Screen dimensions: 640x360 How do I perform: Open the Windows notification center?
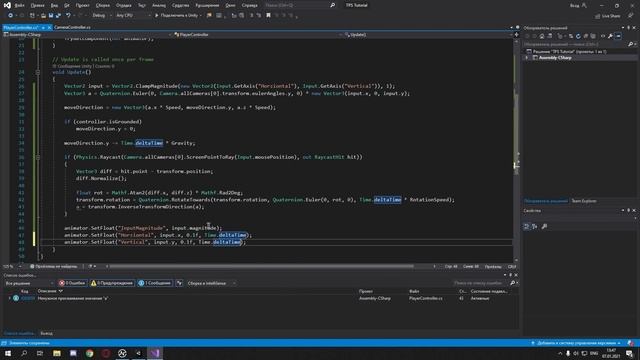coord(629,353)
